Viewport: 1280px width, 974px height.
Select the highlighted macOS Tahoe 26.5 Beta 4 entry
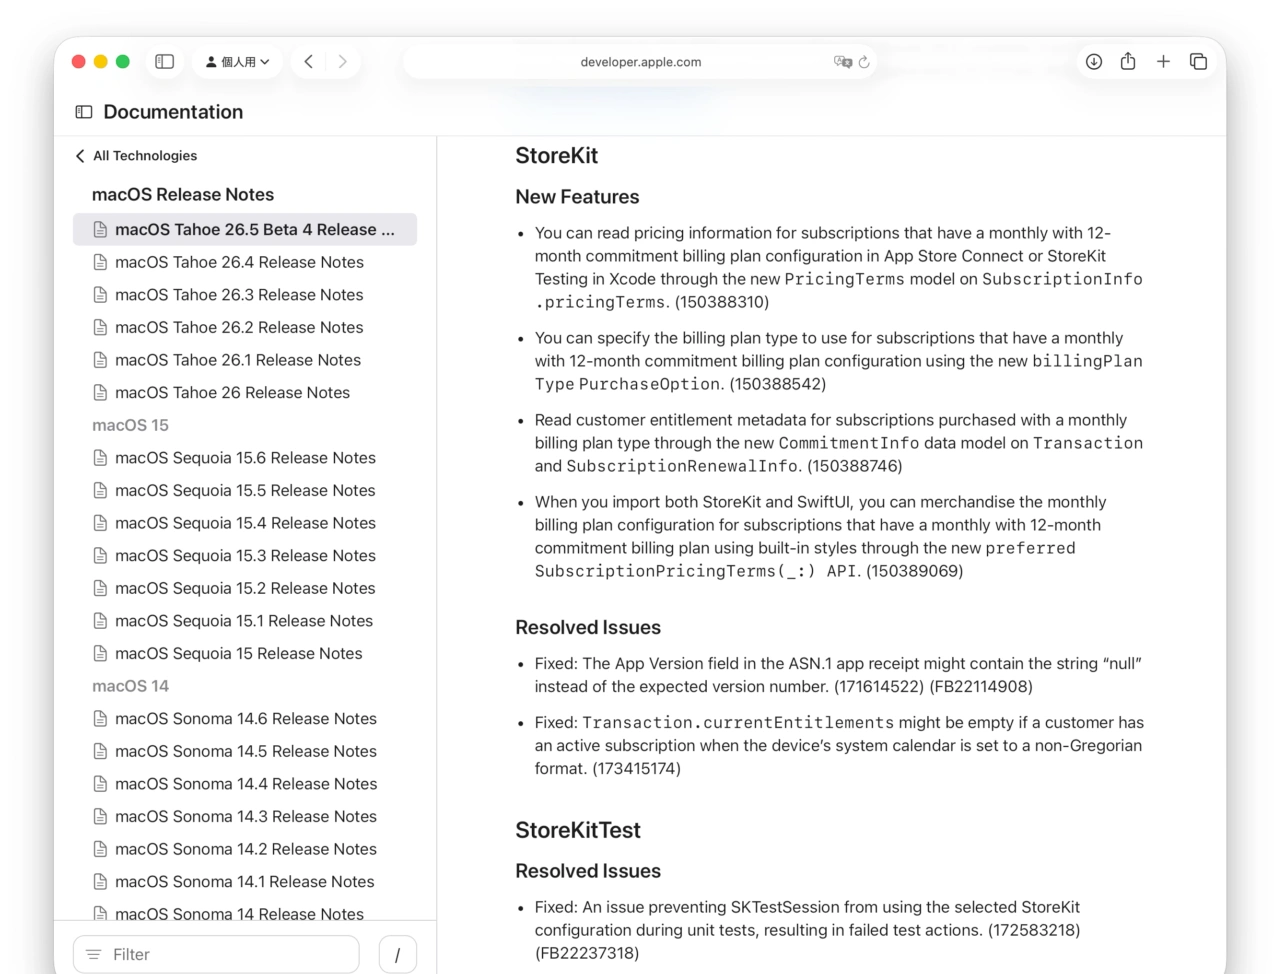(x=245, y=229)
